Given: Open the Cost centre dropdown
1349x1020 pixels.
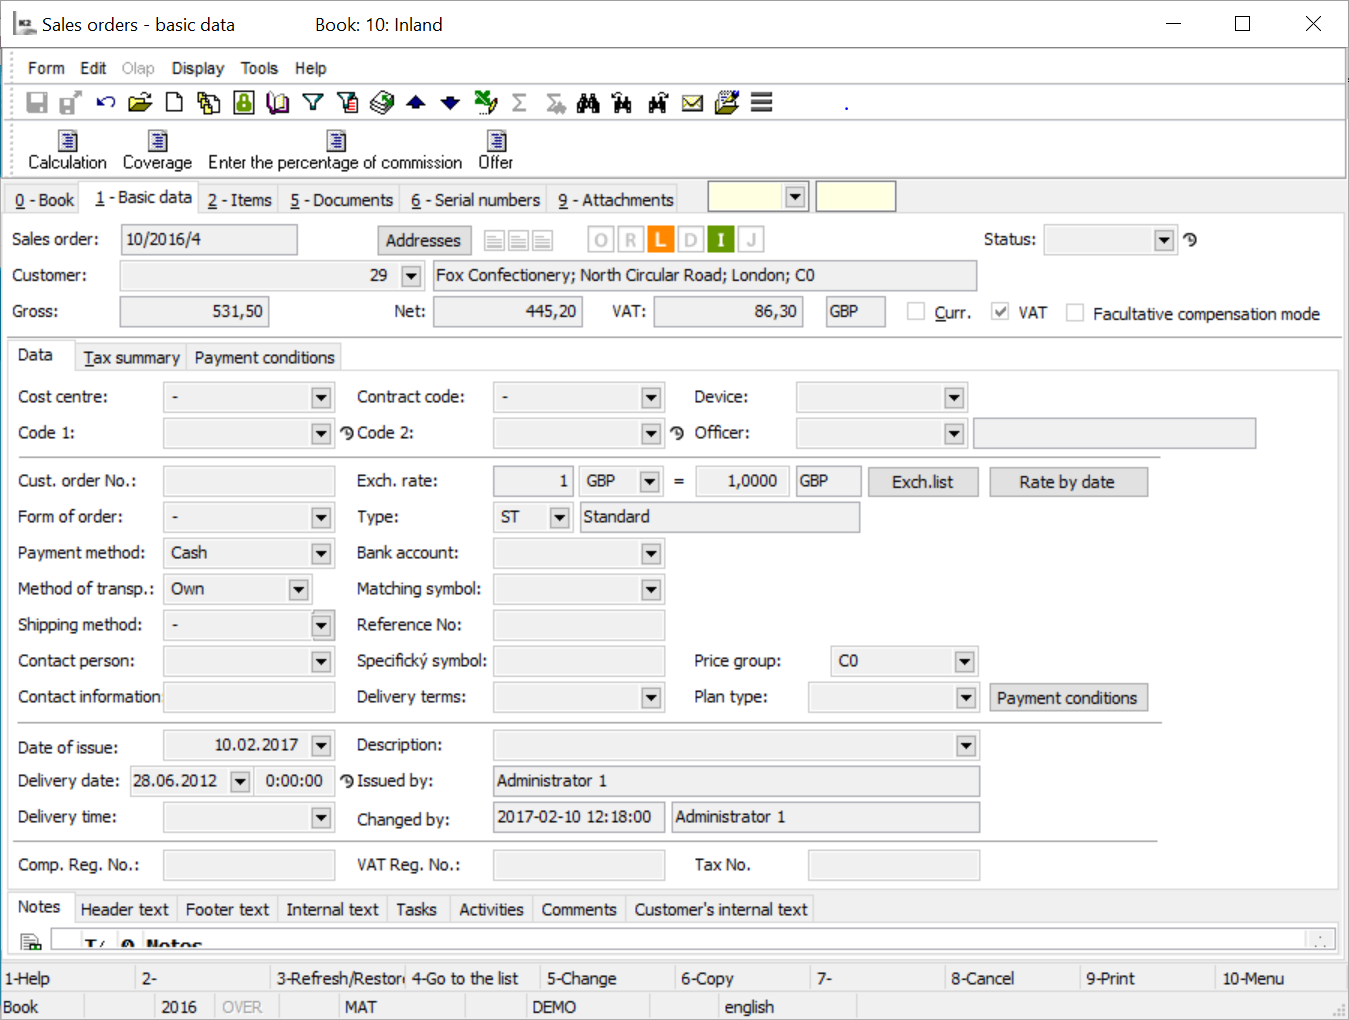Looking at the screenshot, I should (321, 398).
